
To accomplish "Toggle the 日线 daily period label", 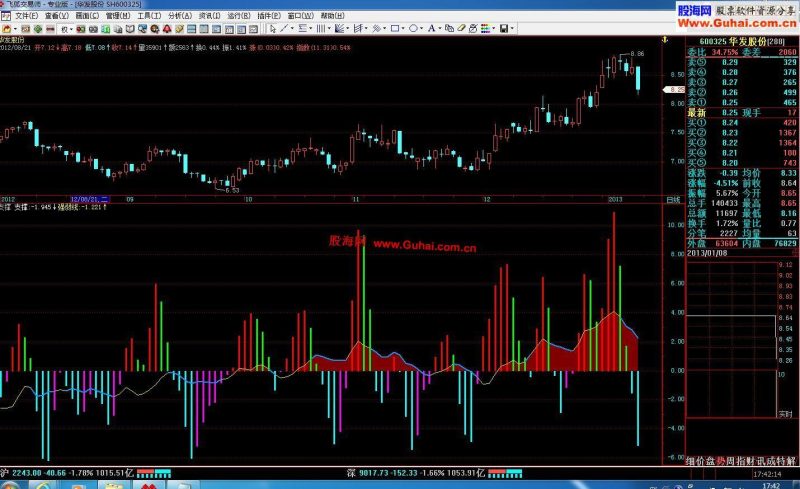I will tap(673, 200).
